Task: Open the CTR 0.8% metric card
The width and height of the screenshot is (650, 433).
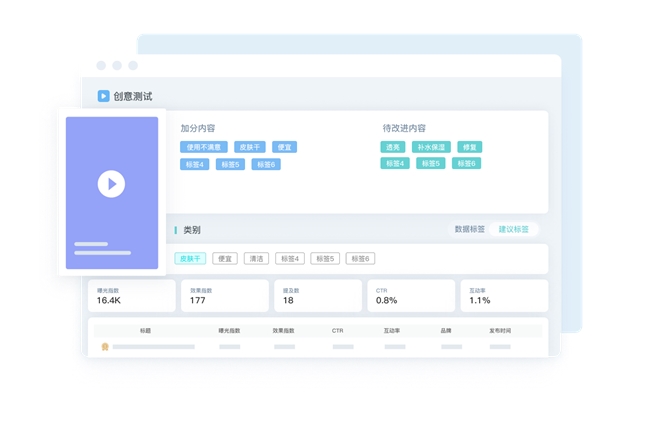Action: [x=411, y=296]
